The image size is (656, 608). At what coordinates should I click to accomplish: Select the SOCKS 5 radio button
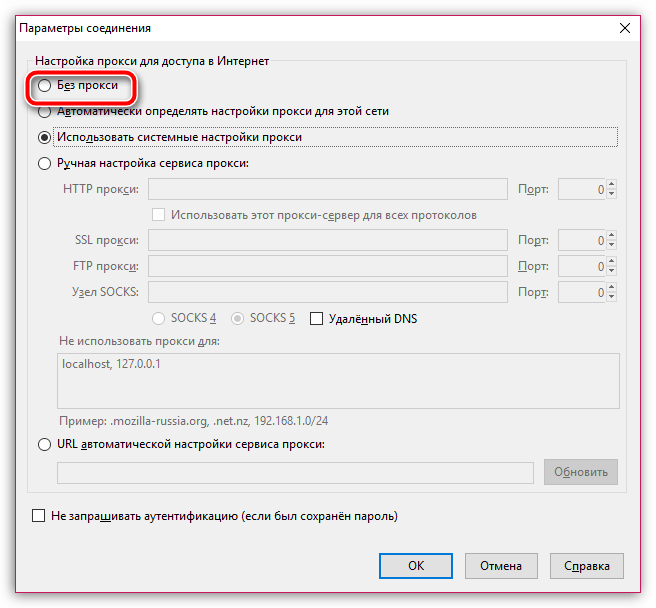coord(237,318)
